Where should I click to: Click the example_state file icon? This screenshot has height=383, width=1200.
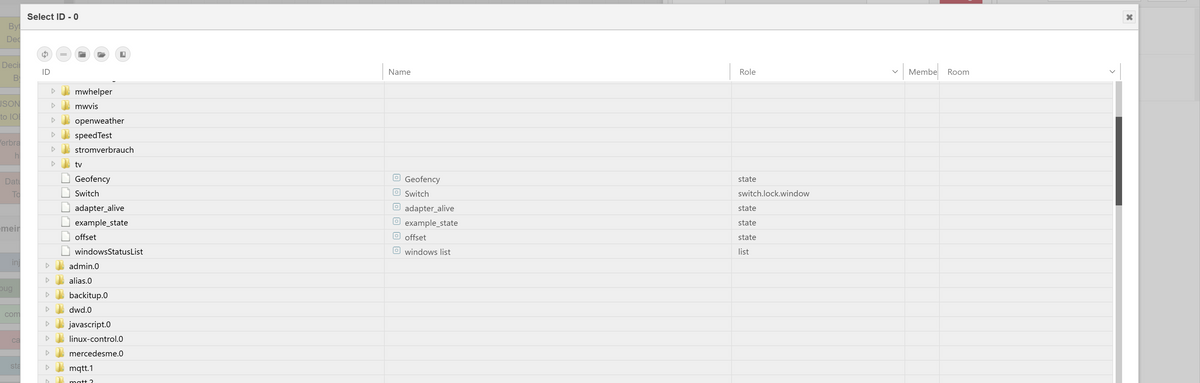pyautogui.click(x=66, y=222)
